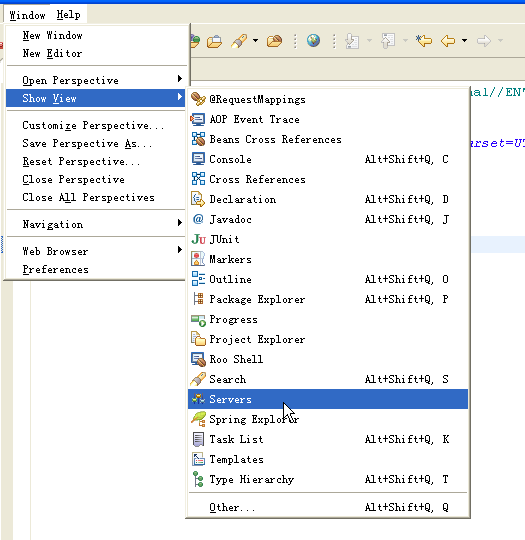This screenshot has height=540, width=525.
Task: Click the Back arrow toolbar icon
Action: coord(448,41)
